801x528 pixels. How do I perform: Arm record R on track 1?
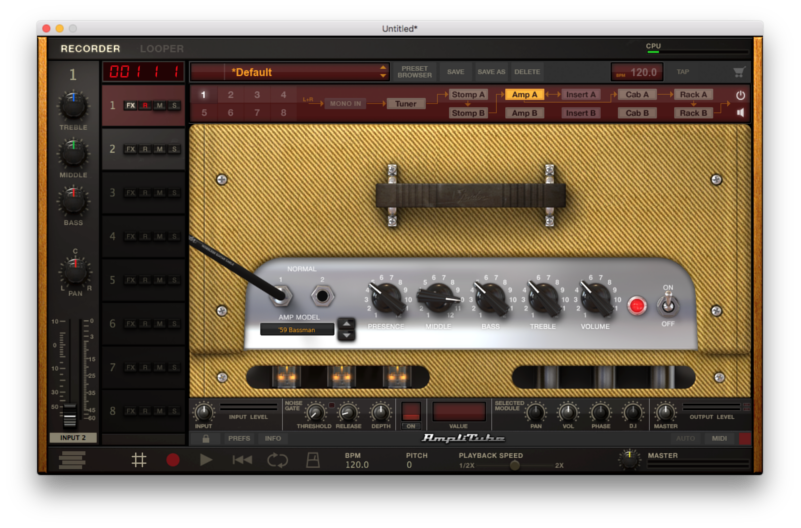click(146, 106)
